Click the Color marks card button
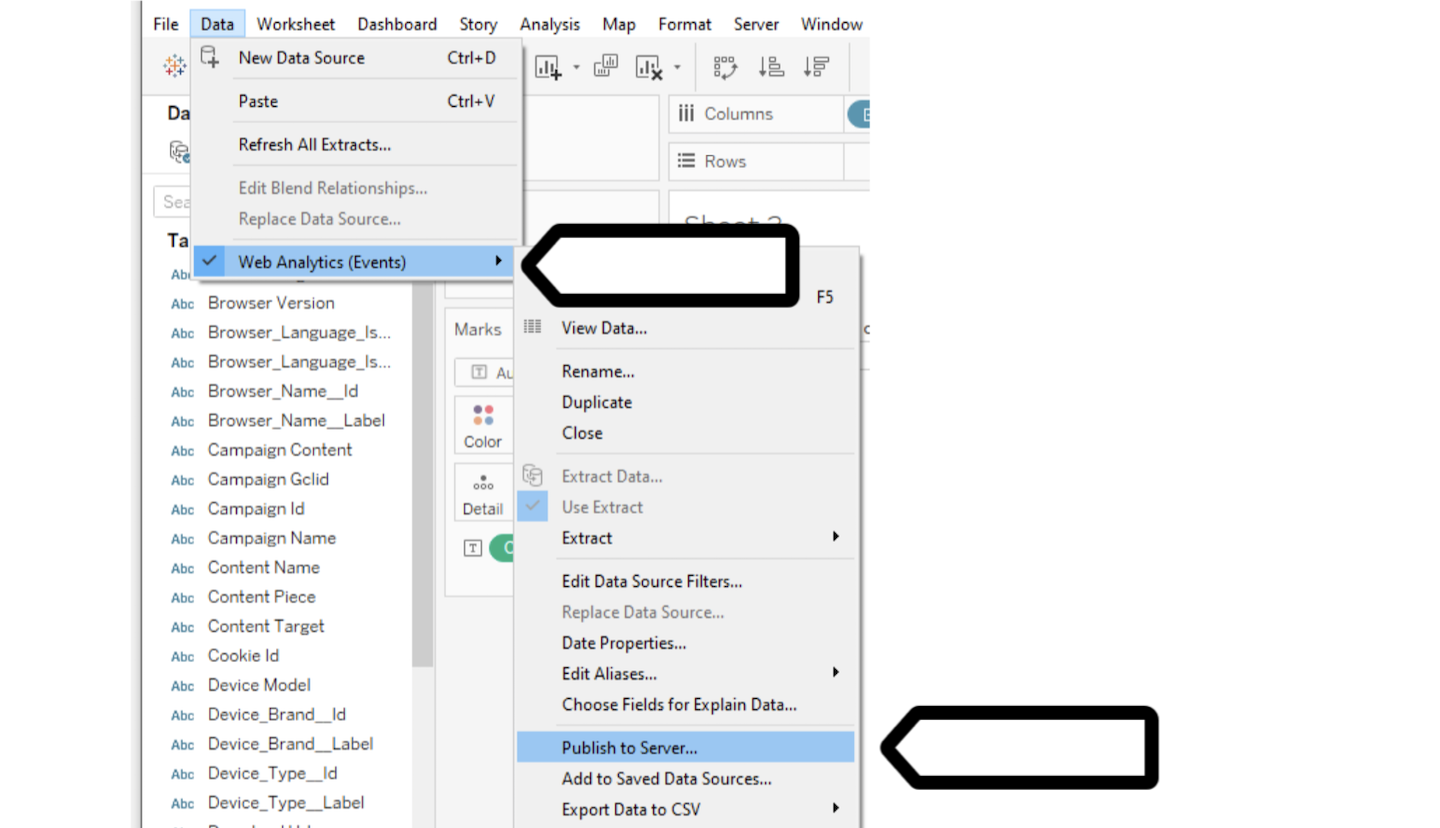The image size is (1440, 828). pyautogui.click(x=483, y=426)
